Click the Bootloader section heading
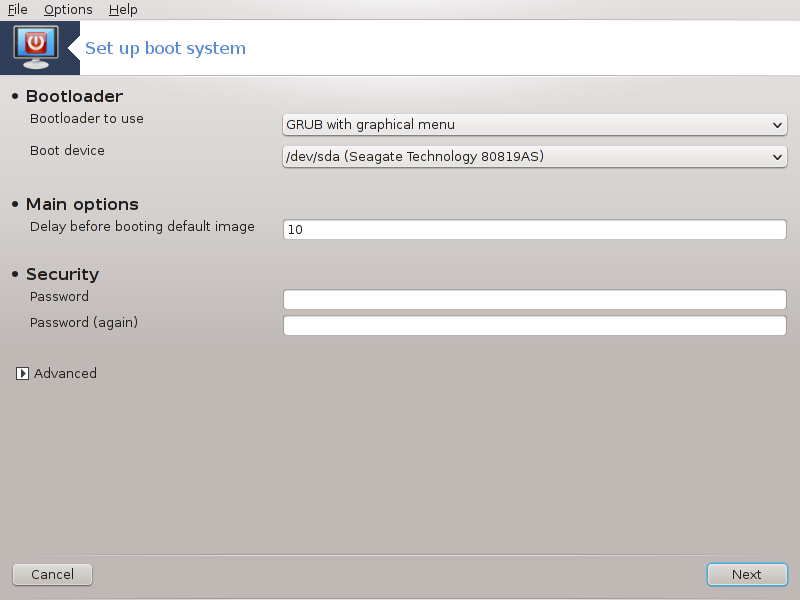800x600 pixels. [x=74, y=96]
